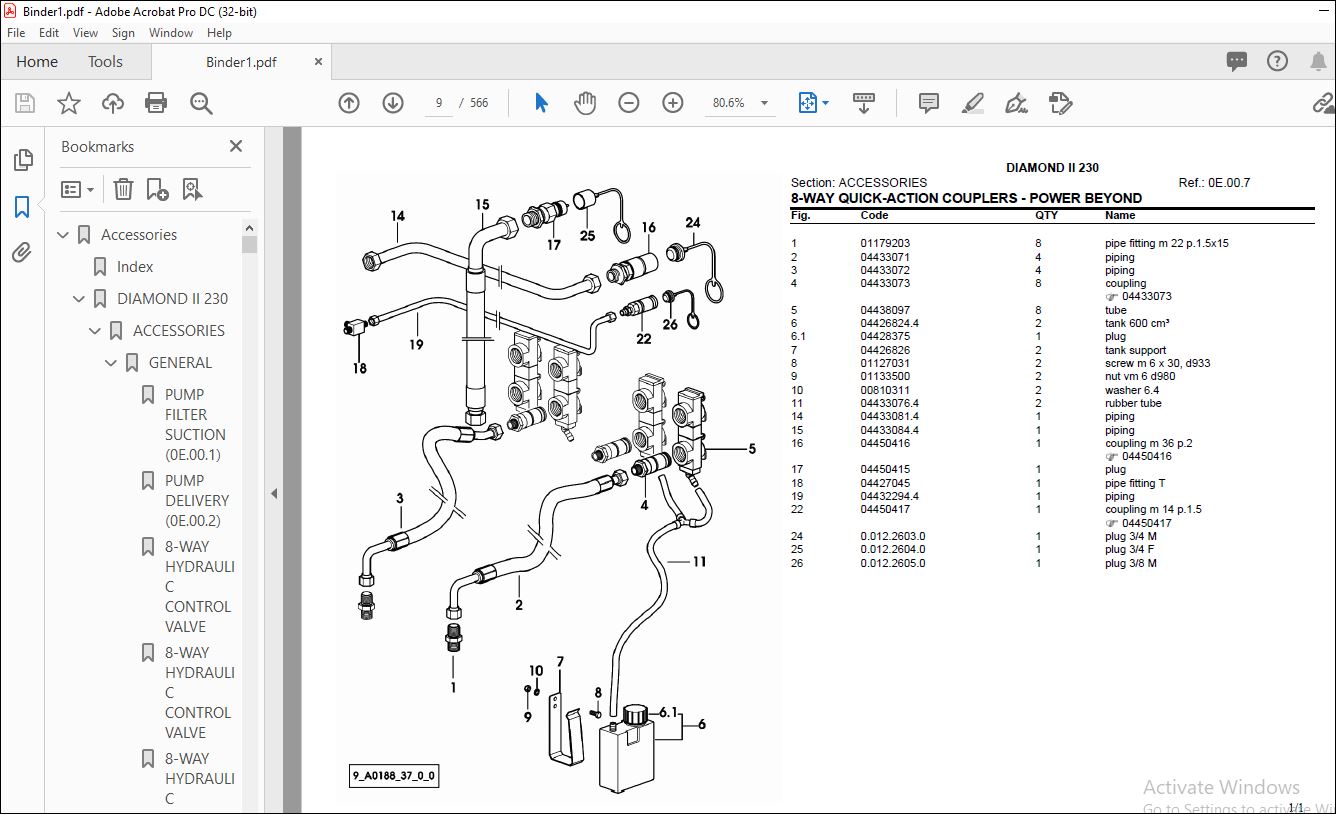Open the Add Comment tool
The height and width of the screenshot is (814, 1336).
[x=929, y=103]
